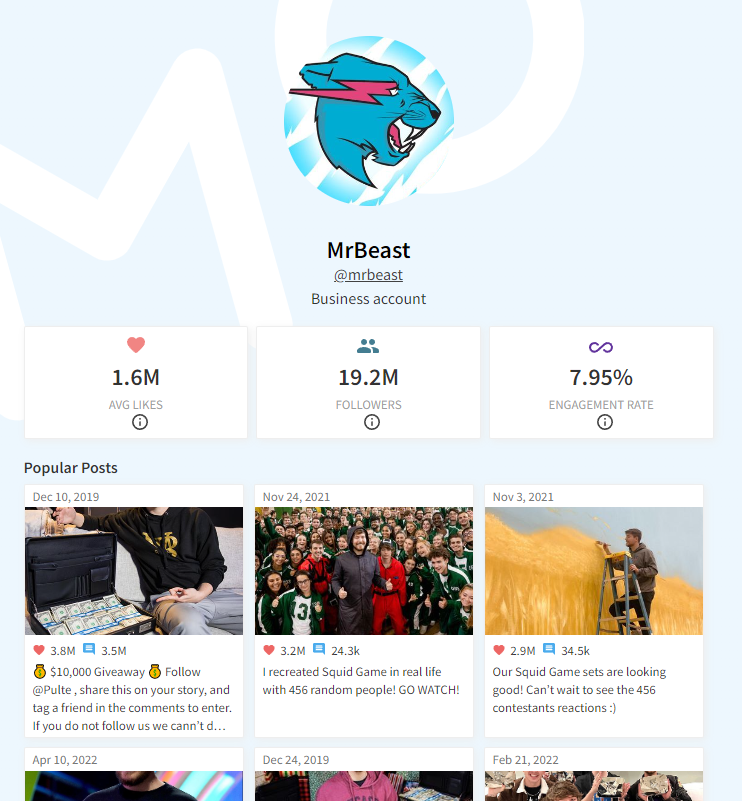The width and height of the screenshot is (742, 801).
Task: Click the pink heart icon above 1.6M
Action: point(136,345)
